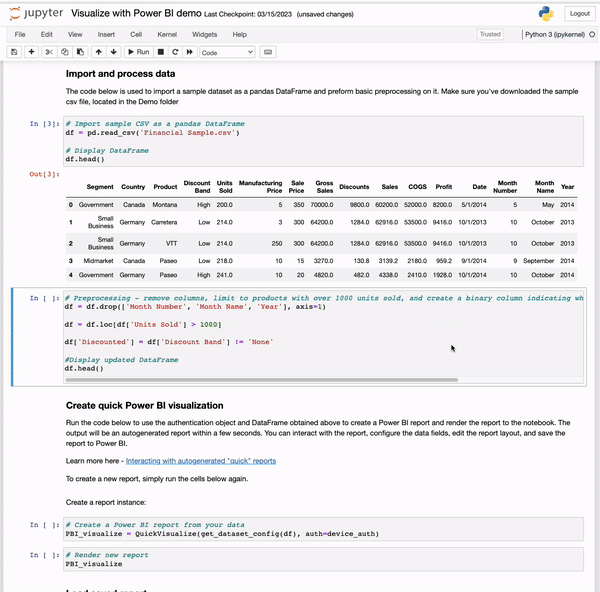The height and width of the screenshot is (592, 600).
Task: Click the September month name cell
Action: (538, 261)
